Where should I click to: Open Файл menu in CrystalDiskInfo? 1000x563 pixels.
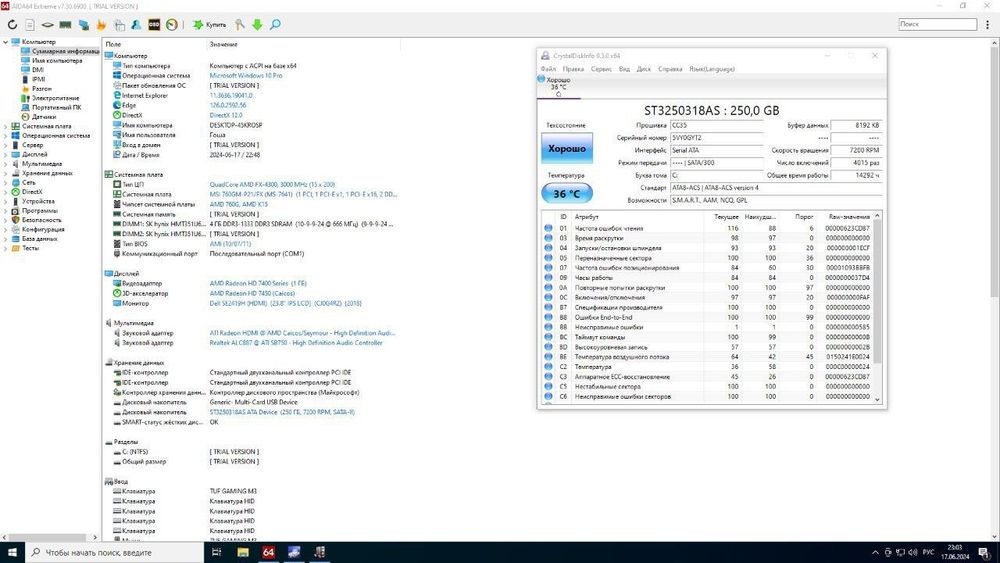548,69
